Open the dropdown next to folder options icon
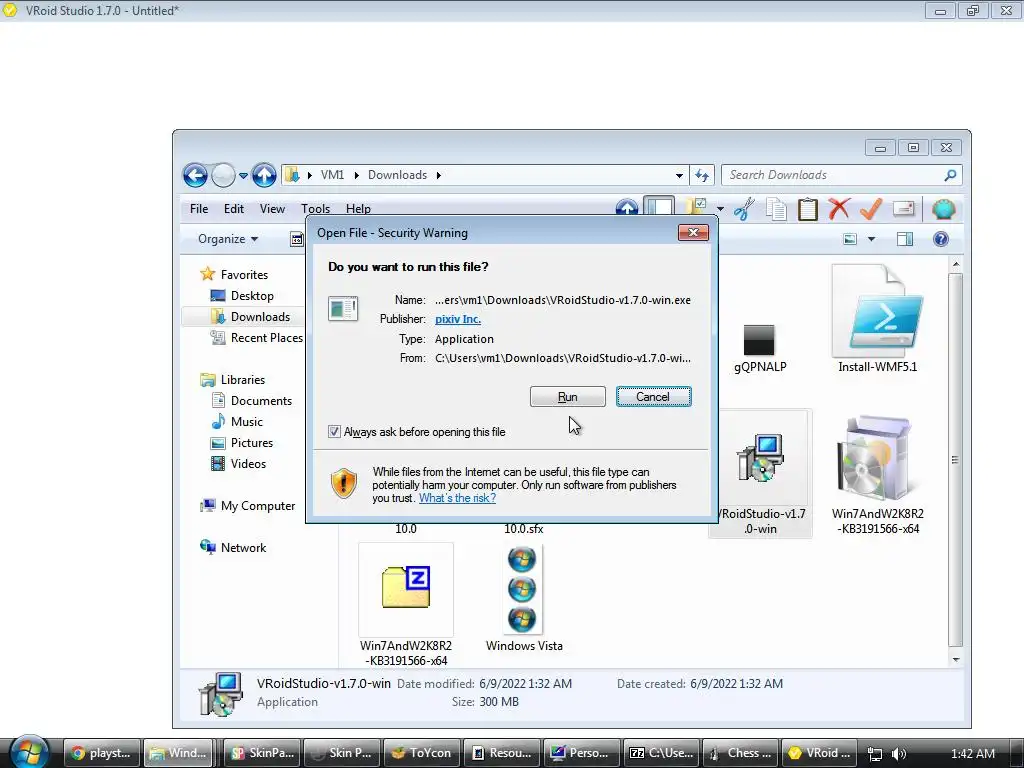The width and height of the screenshot is (1024, 768). 720,209
